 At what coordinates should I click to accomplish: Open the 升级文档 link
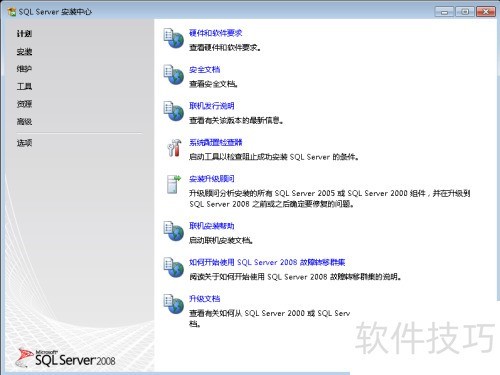pos(205,299)
